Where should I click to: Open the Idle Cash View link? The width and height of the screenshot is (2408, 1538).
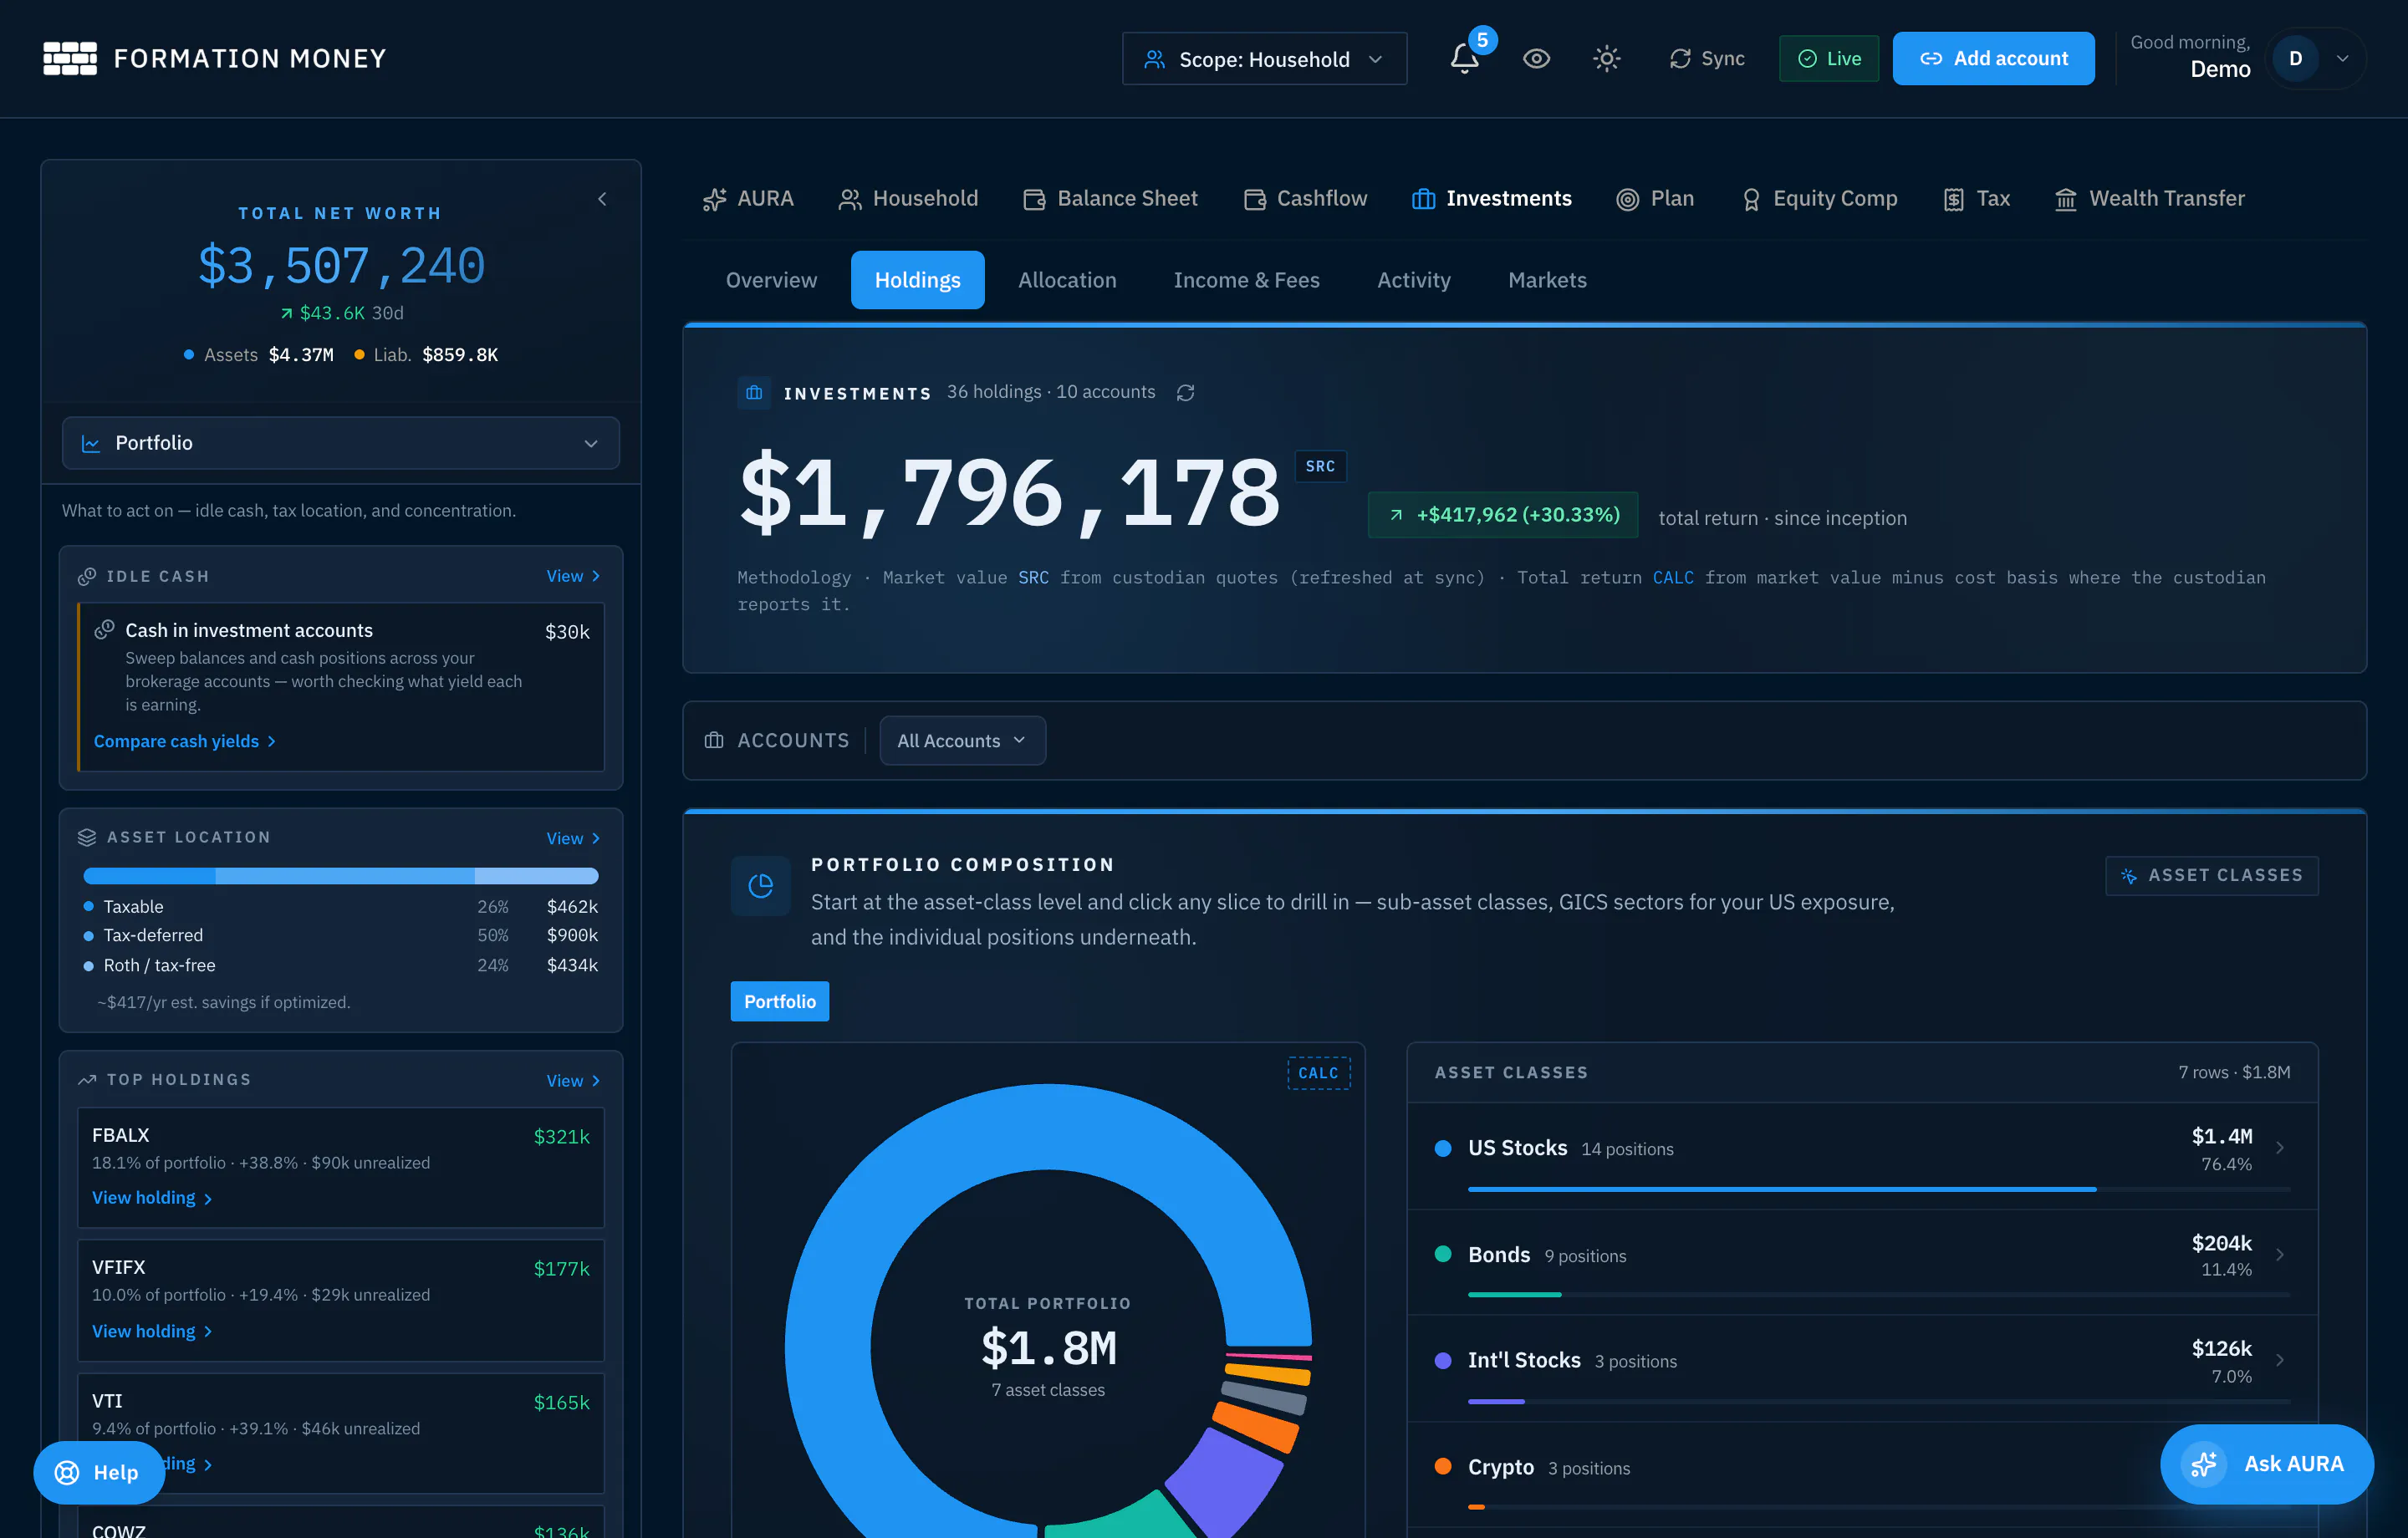click(x=573, y=576)
